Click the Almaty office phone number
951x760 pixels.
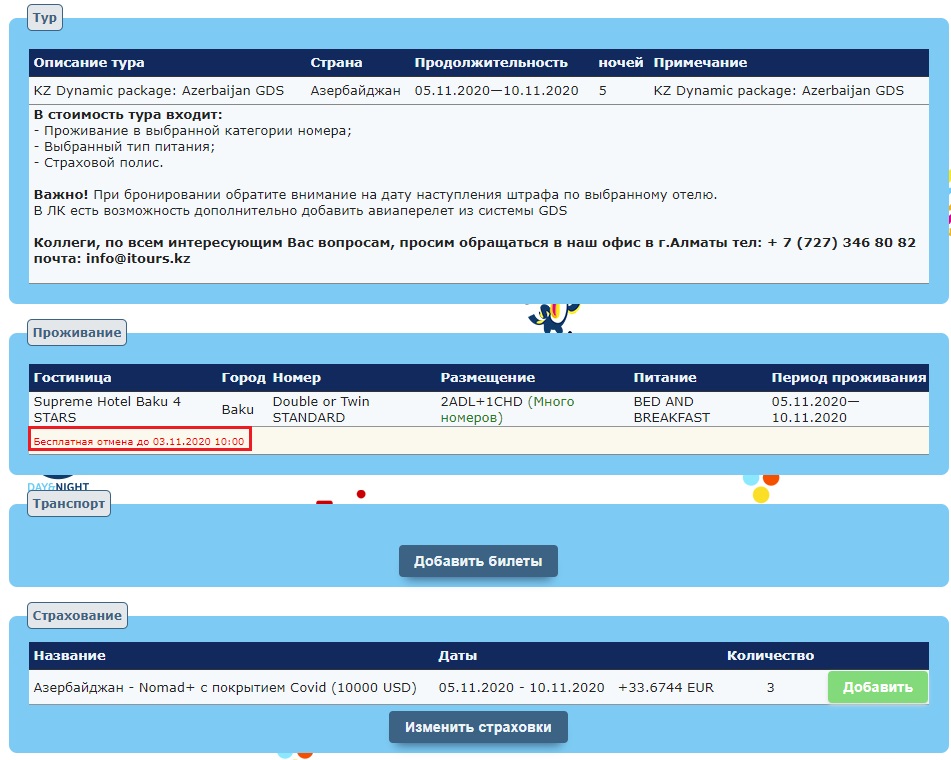point(841,242)
